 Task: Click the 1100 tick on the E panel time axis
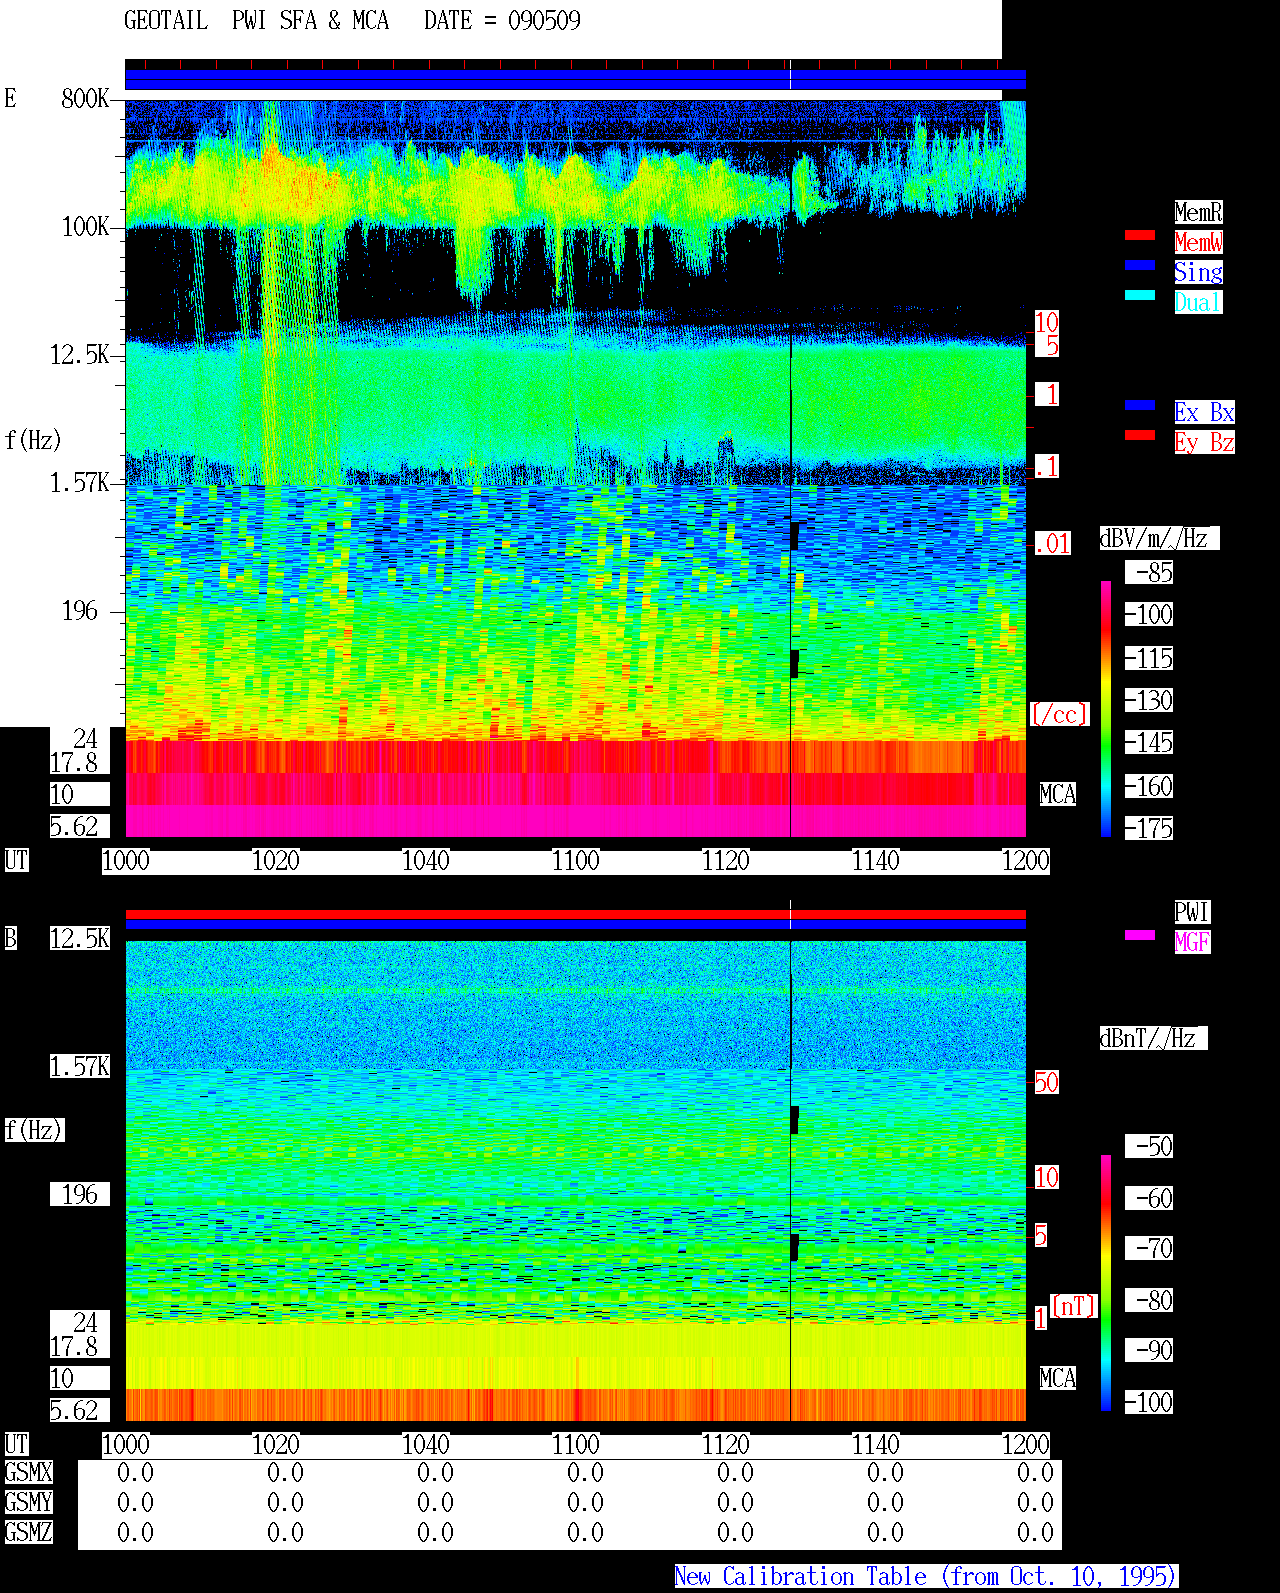coord(576,860)
